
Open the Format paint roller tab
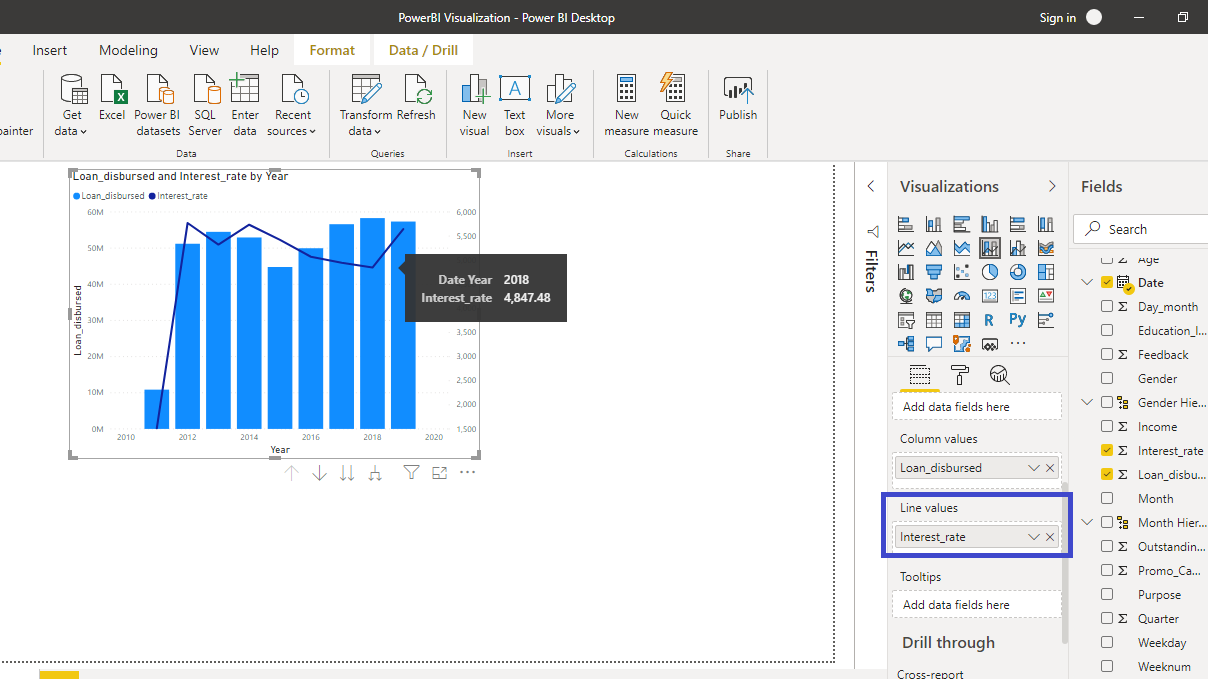[960, 375]
